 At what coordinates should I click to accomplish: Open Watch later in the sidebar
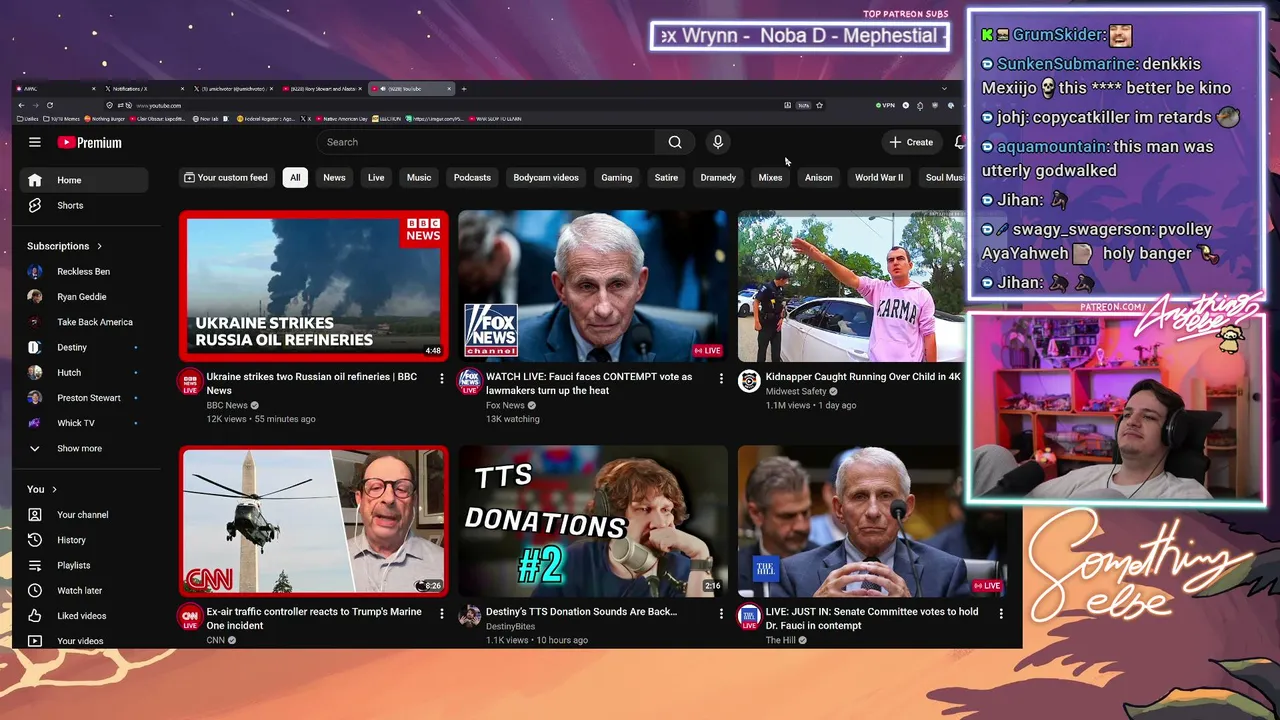tap(84, 590)
